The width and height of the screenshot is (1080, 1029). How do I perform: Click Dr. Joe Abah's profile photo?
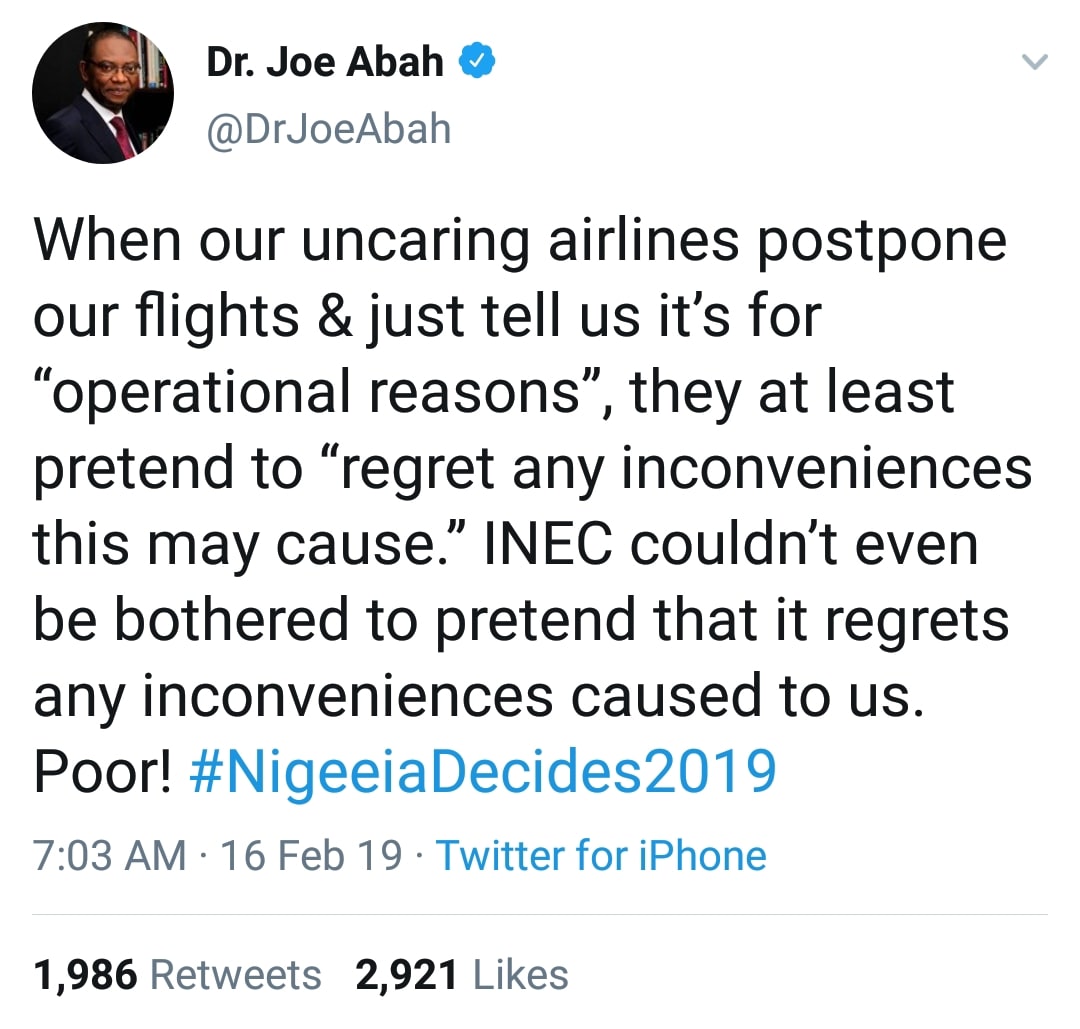pos(103,93)
